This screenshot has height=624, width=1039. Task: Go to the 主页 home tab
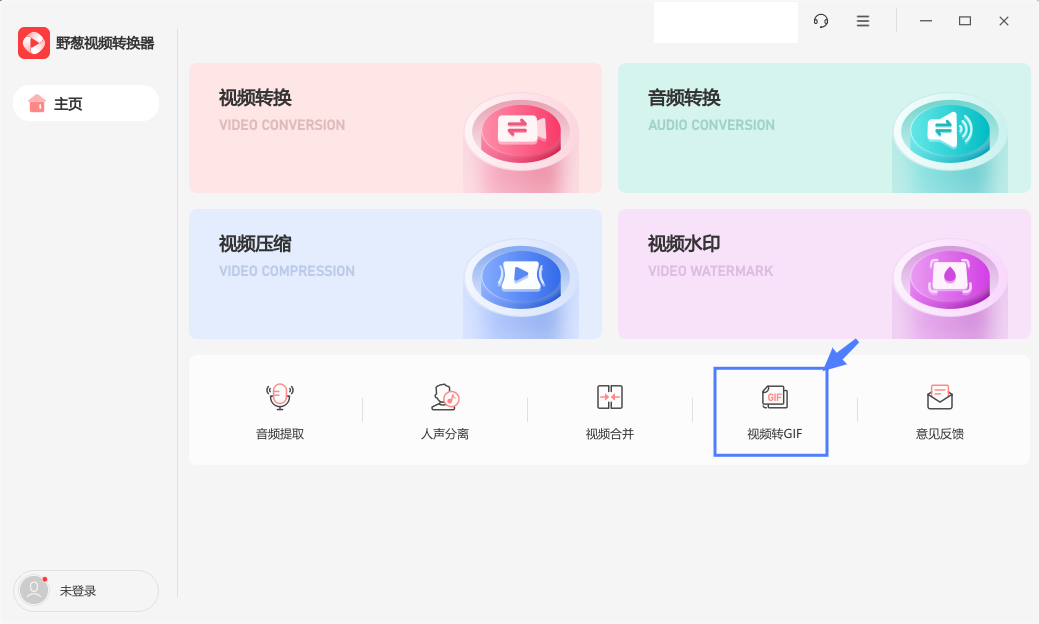pos(86,103)
